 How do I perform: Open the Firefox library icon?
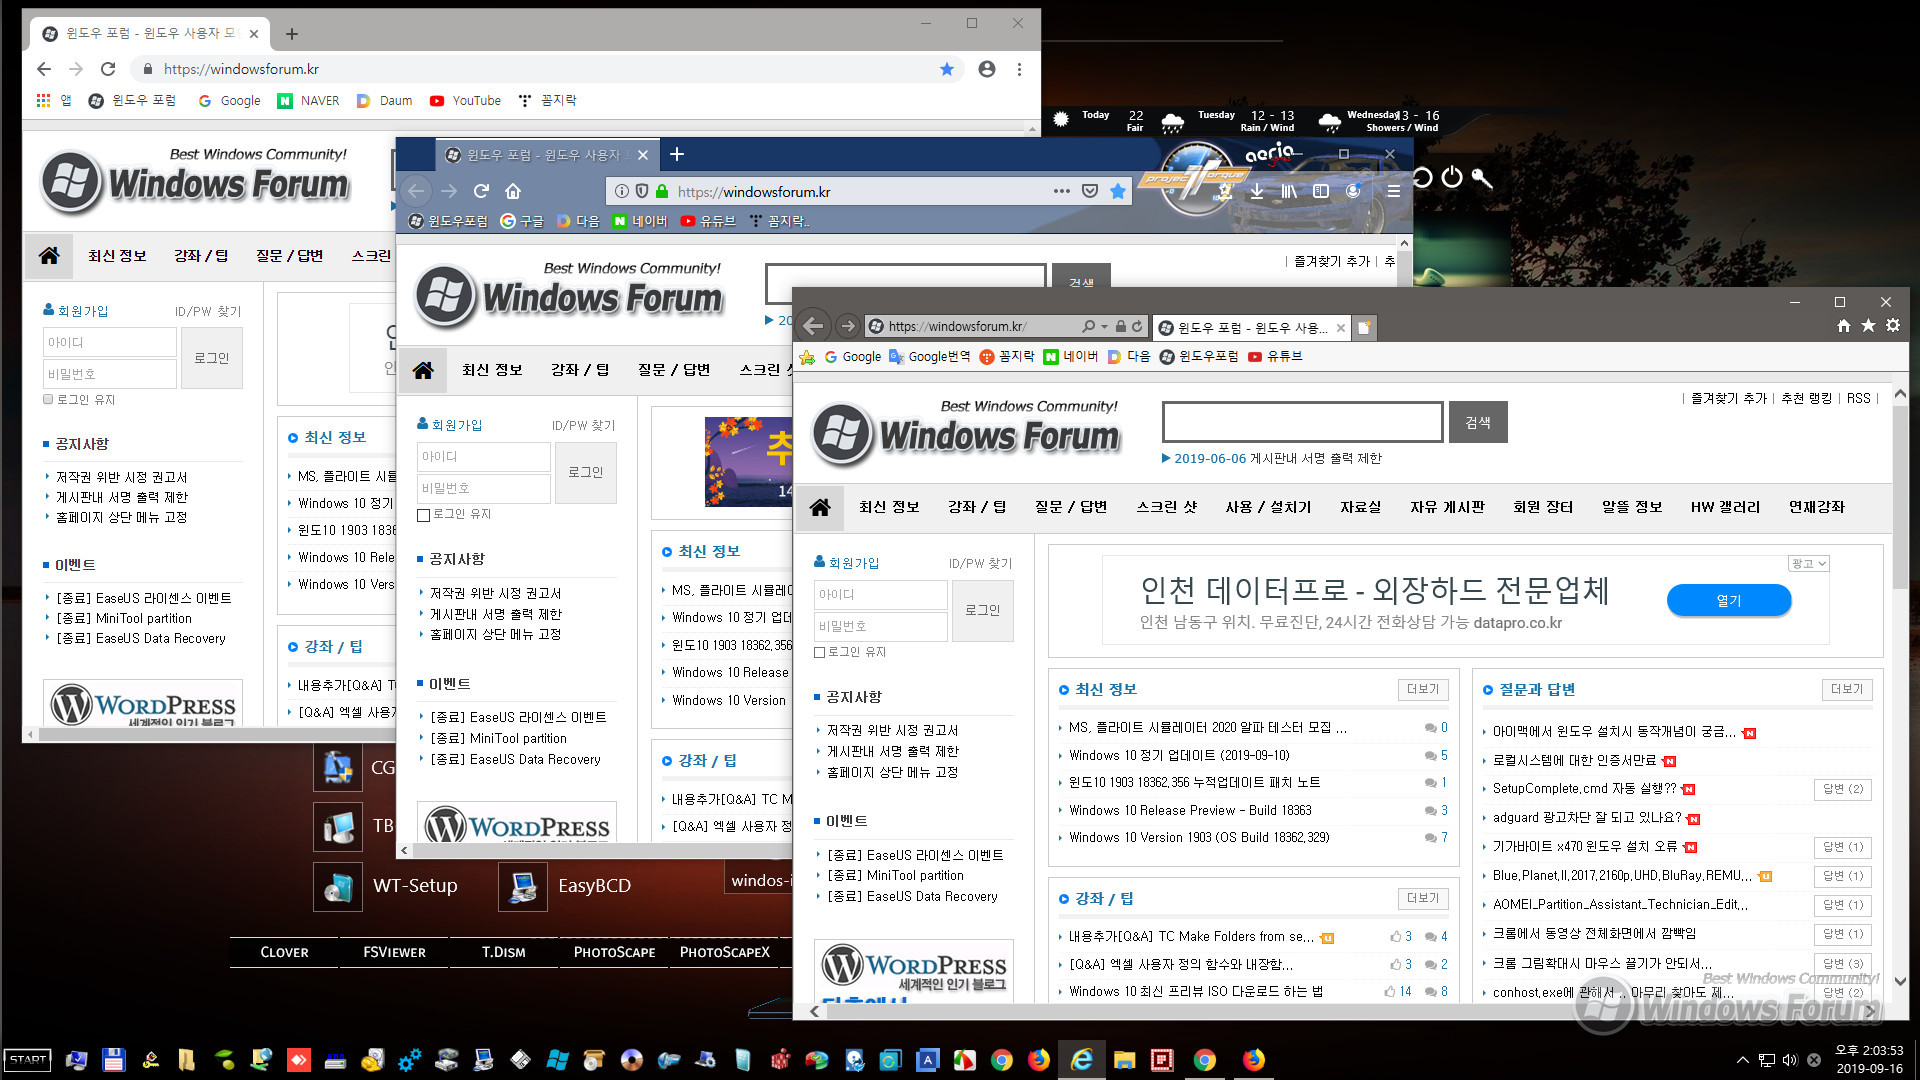tap(1289, 191)
